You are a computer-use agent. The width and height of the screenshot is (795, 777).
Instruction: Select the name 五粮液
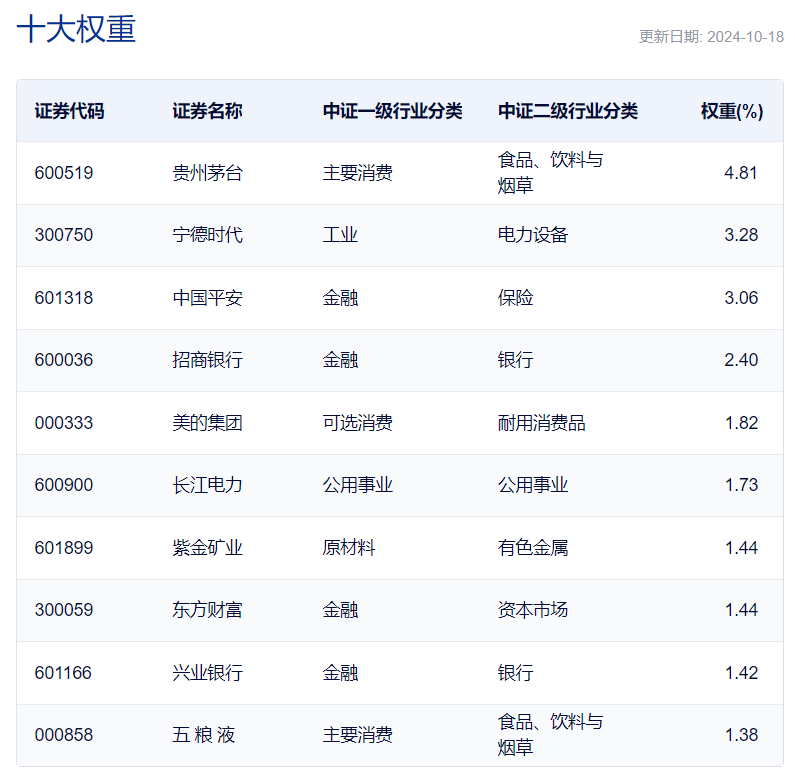[x=204, y=734]
